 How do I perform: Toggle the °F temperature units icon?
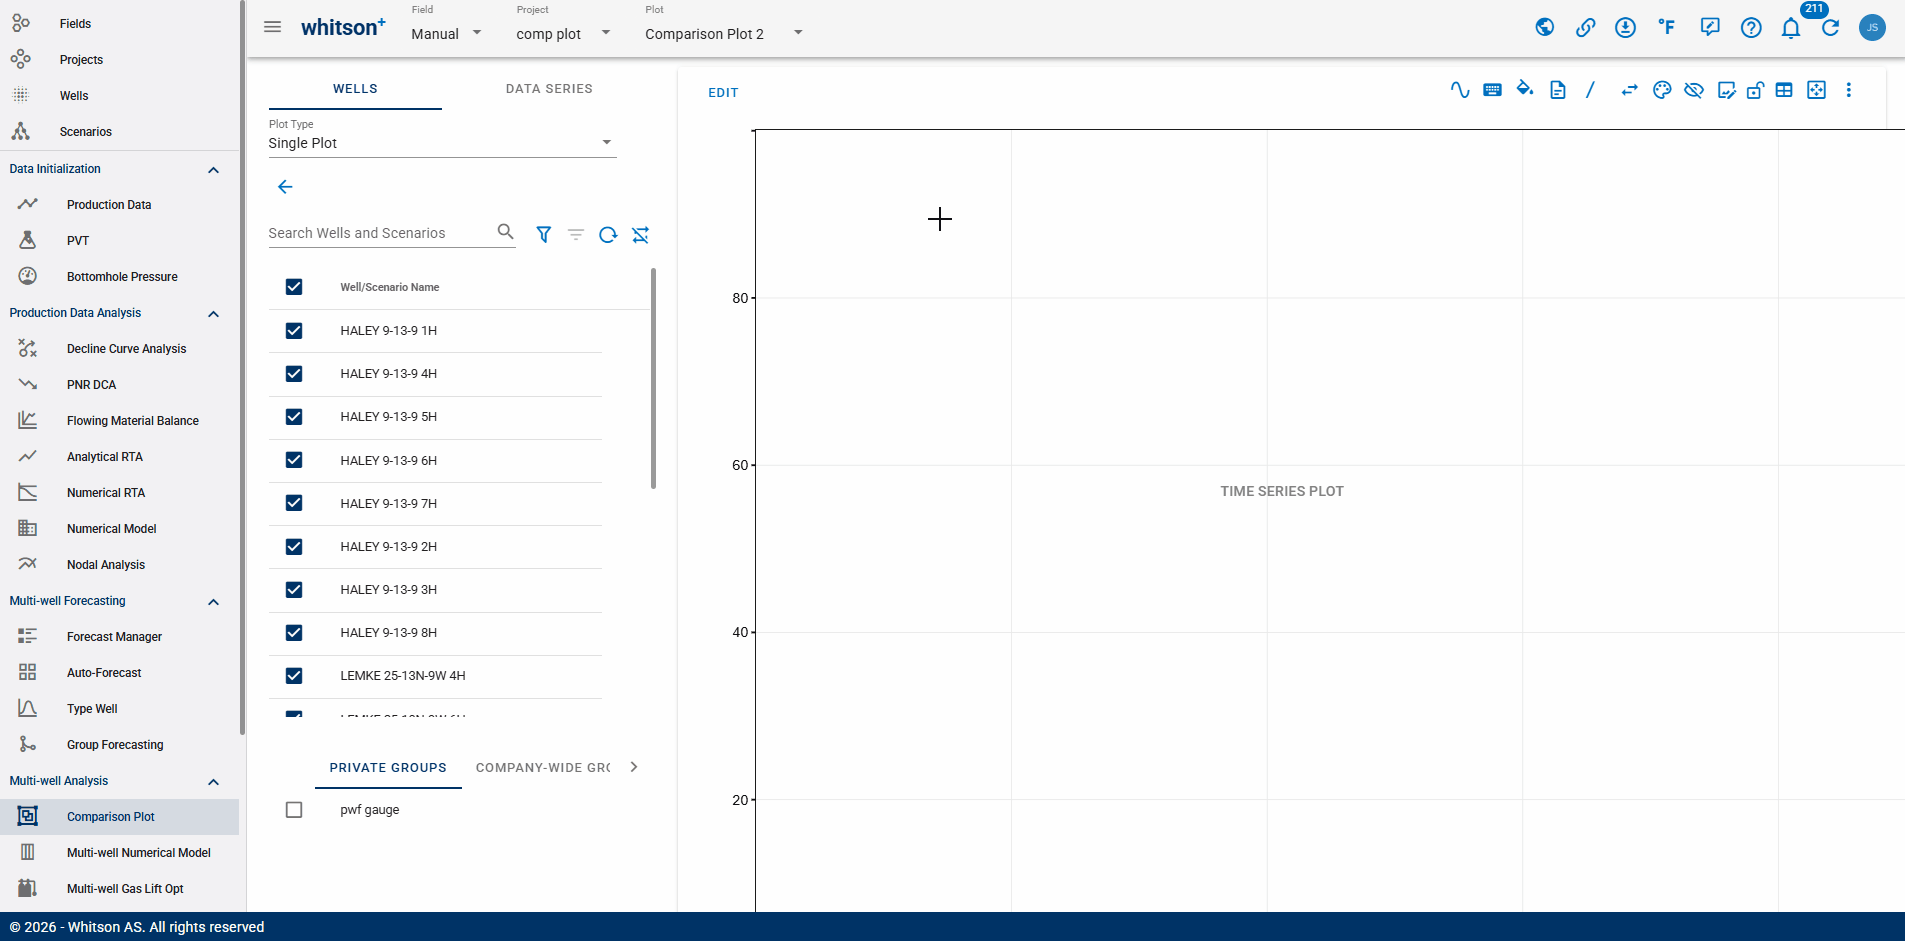tap(1667, 27)
